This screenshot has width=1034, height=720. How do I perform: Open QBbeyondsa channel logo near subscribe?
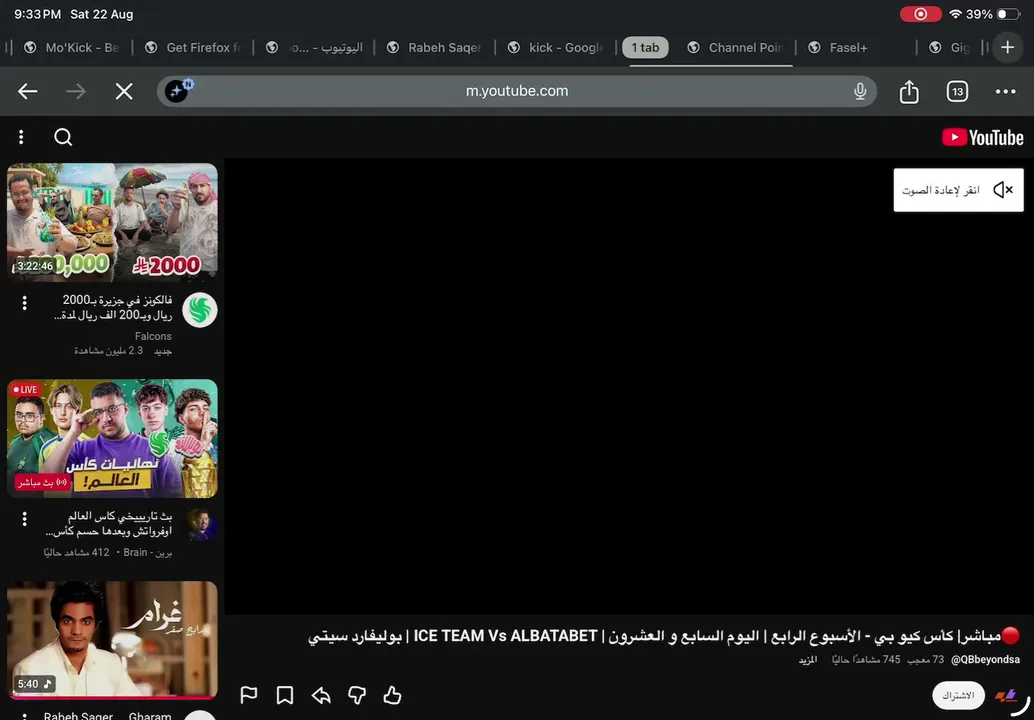tap(1006, 695)
